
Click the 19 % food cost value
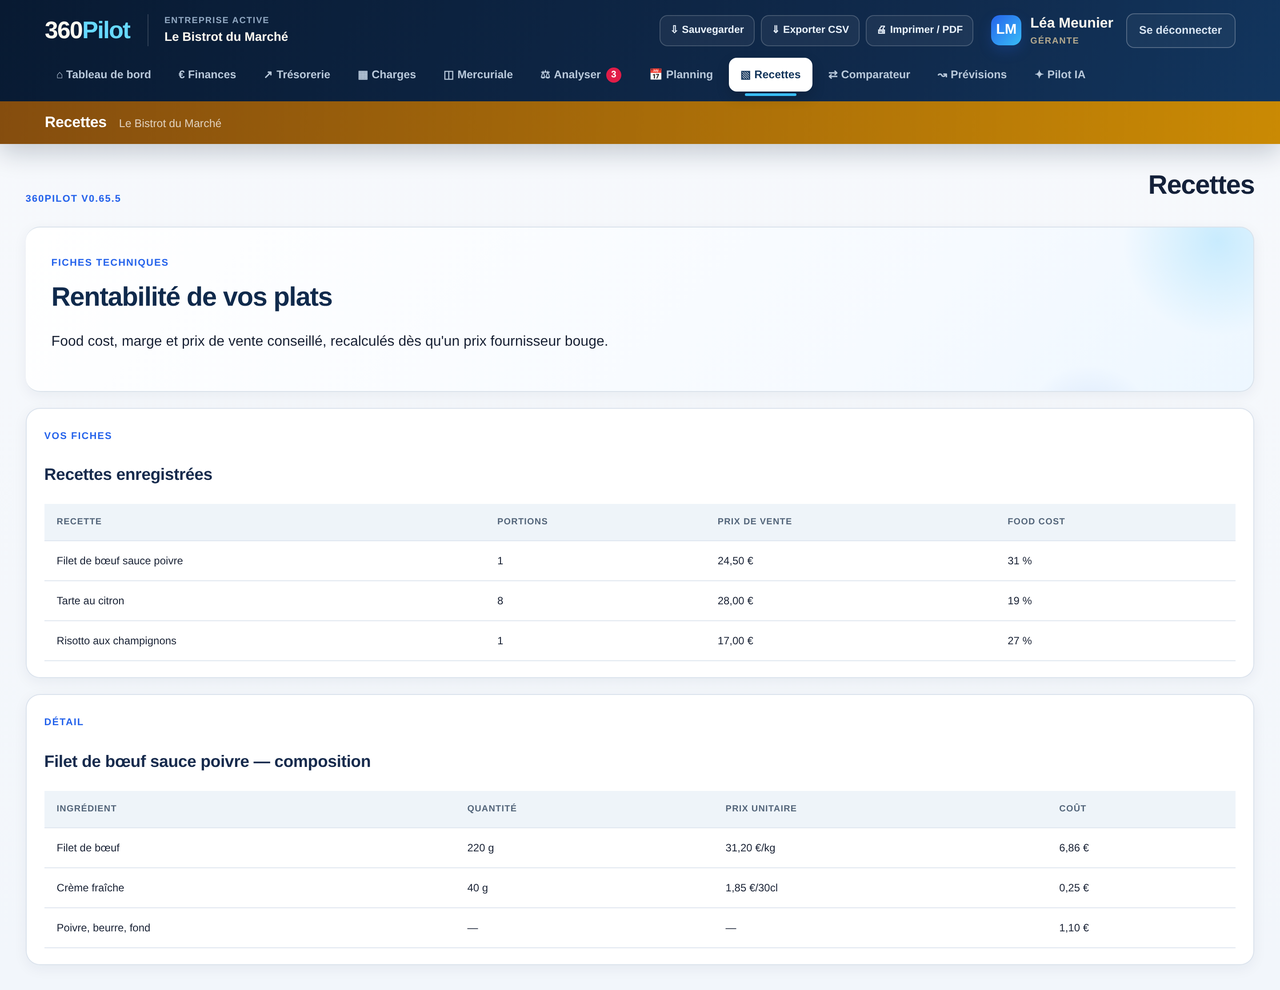[x=1019, y=601]
